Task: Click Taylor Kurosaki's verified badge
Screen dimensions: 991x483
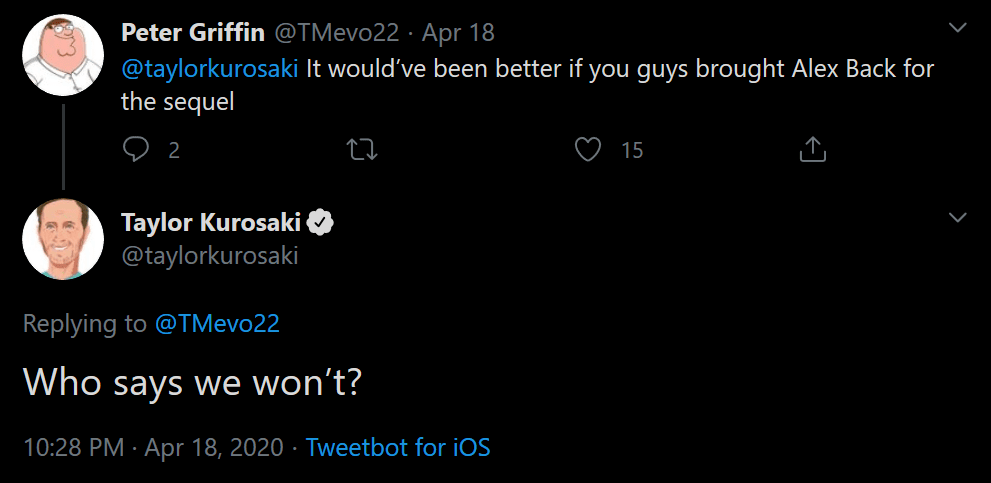Action: click(x=319, y=223)
